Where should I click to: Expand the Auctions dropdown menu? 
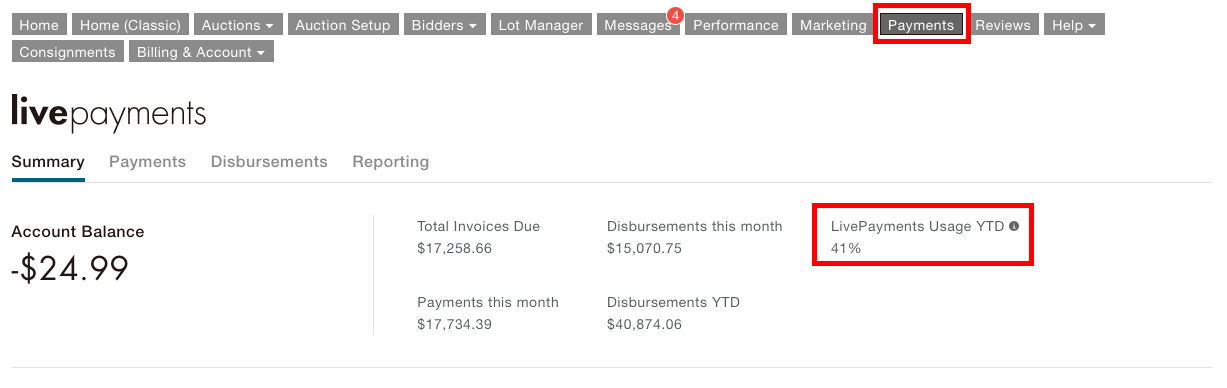238,25
